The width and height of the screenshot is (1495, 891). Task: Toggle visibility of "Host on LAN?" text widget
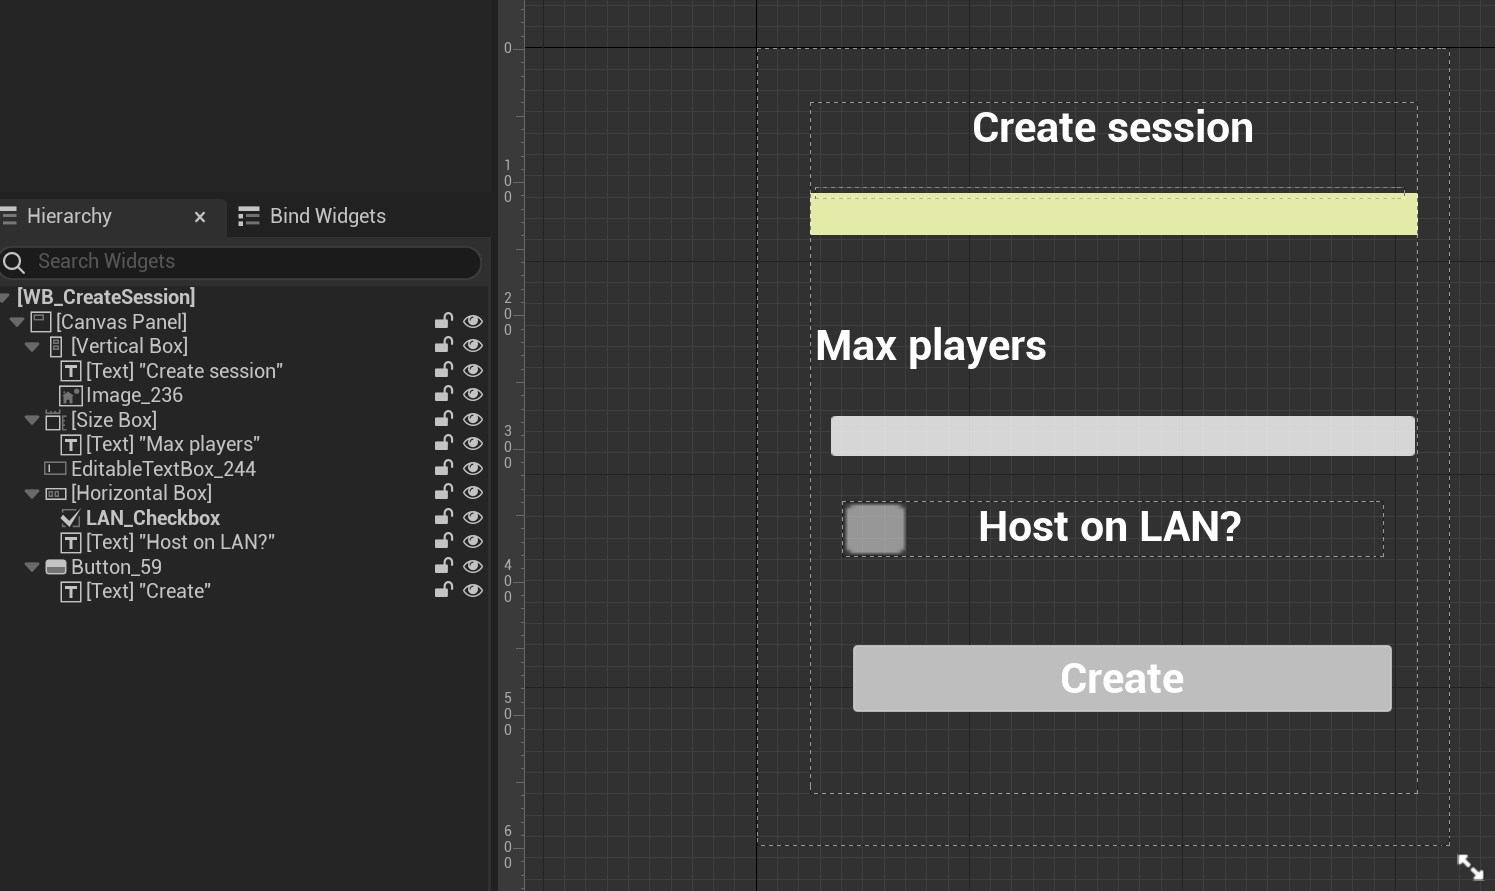click(473, 542)
